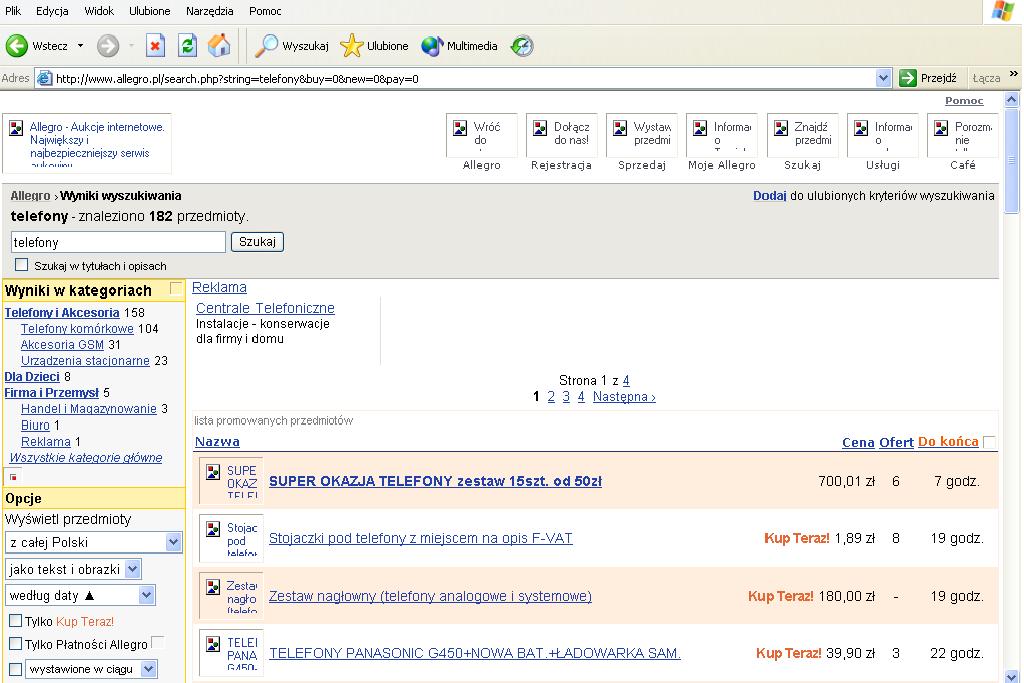Screen dimensions: 1024x683
Task: Click the grey Forward arrow icon
Action: 108,46
